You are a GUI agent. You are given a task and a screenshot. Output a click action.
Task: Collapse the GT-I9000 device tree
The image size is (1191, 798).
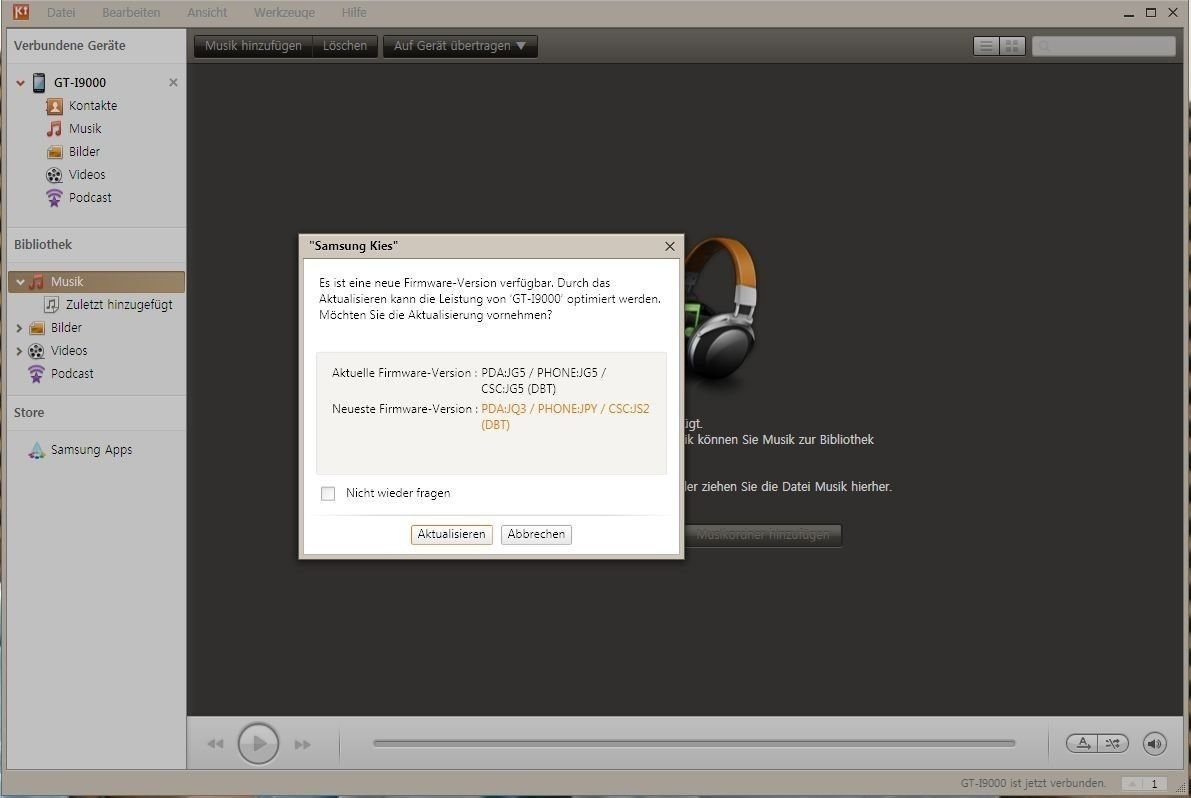pos(21,83)
